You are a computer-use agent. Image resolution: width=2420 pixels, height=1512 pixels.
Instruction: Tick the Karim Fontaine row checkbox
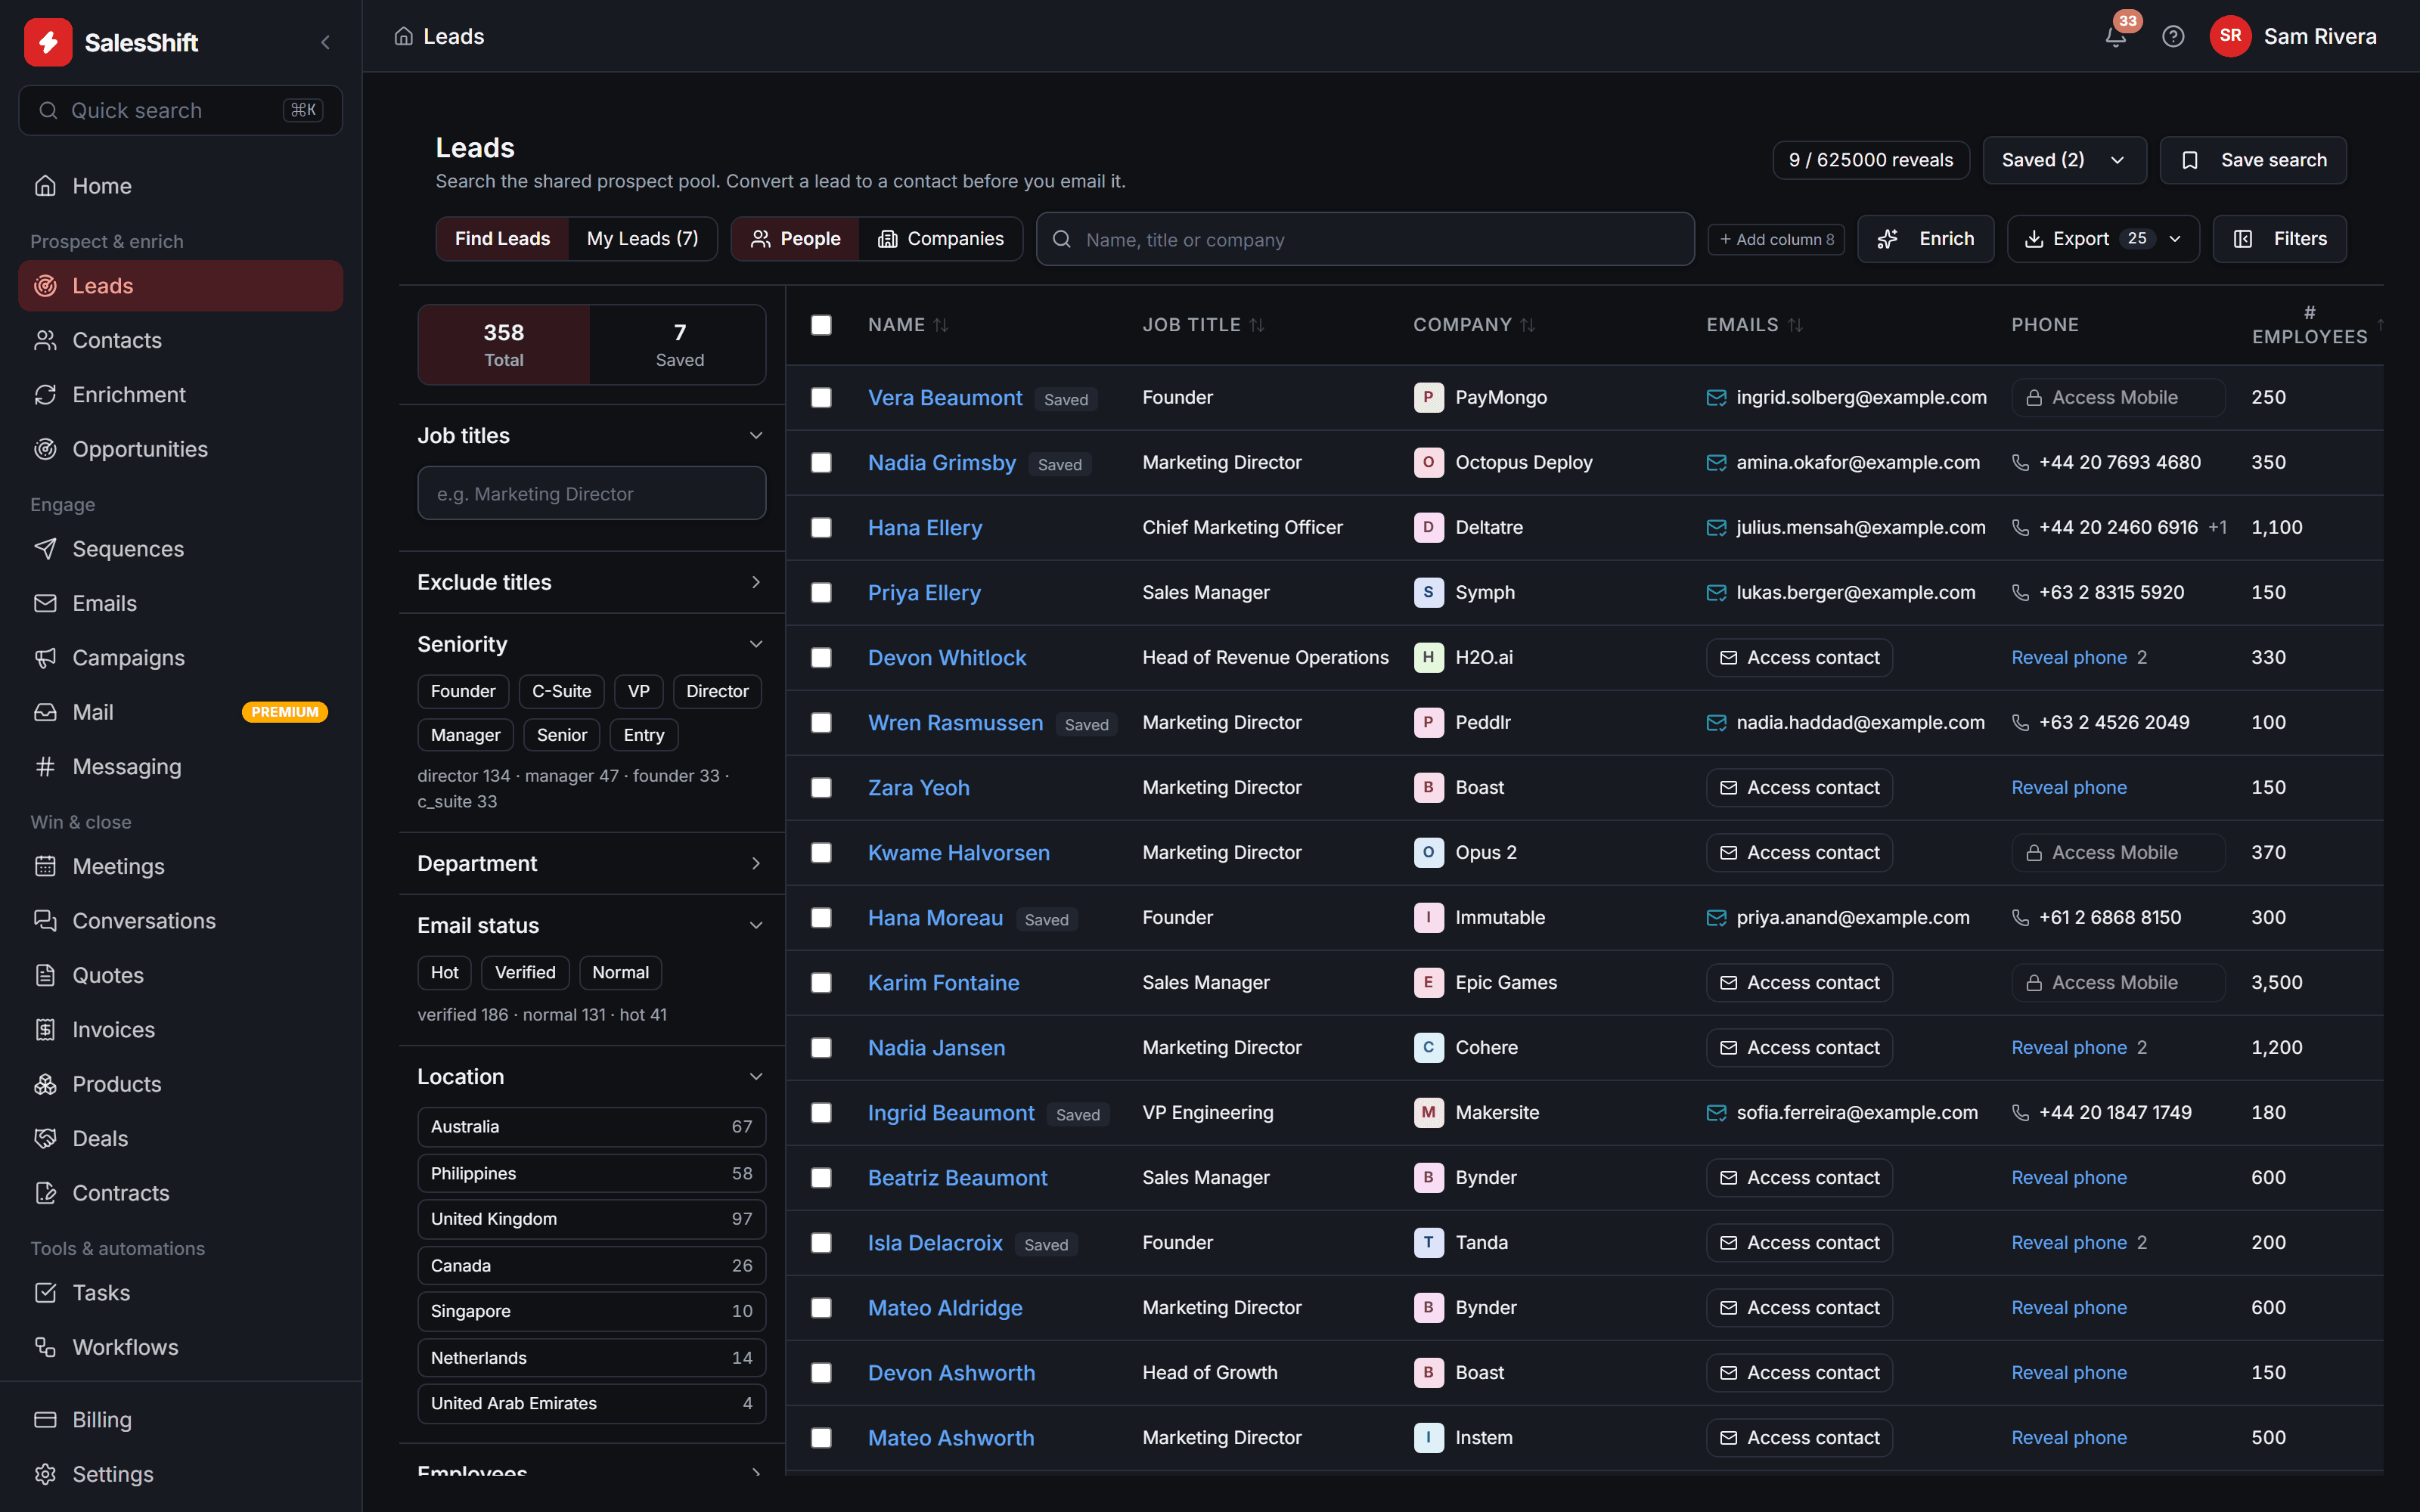(x=821, y=983)
